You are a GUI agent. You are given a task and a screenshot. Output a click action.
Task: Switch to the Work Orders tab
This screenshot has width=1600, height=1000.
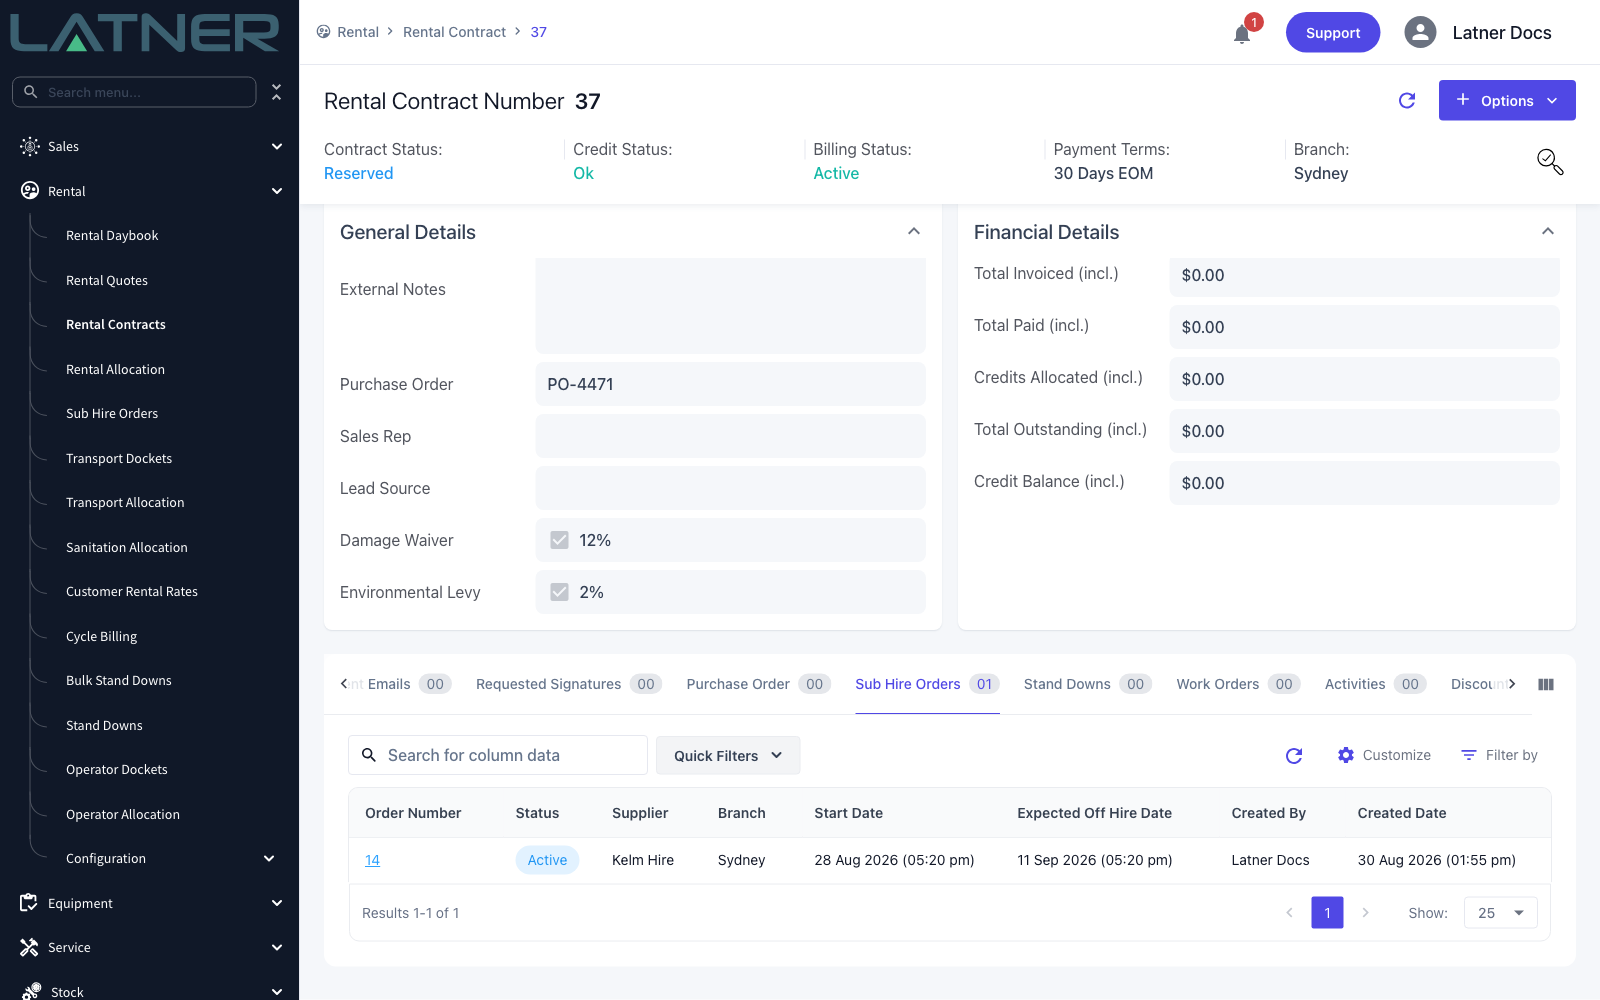click(1238, 684)
